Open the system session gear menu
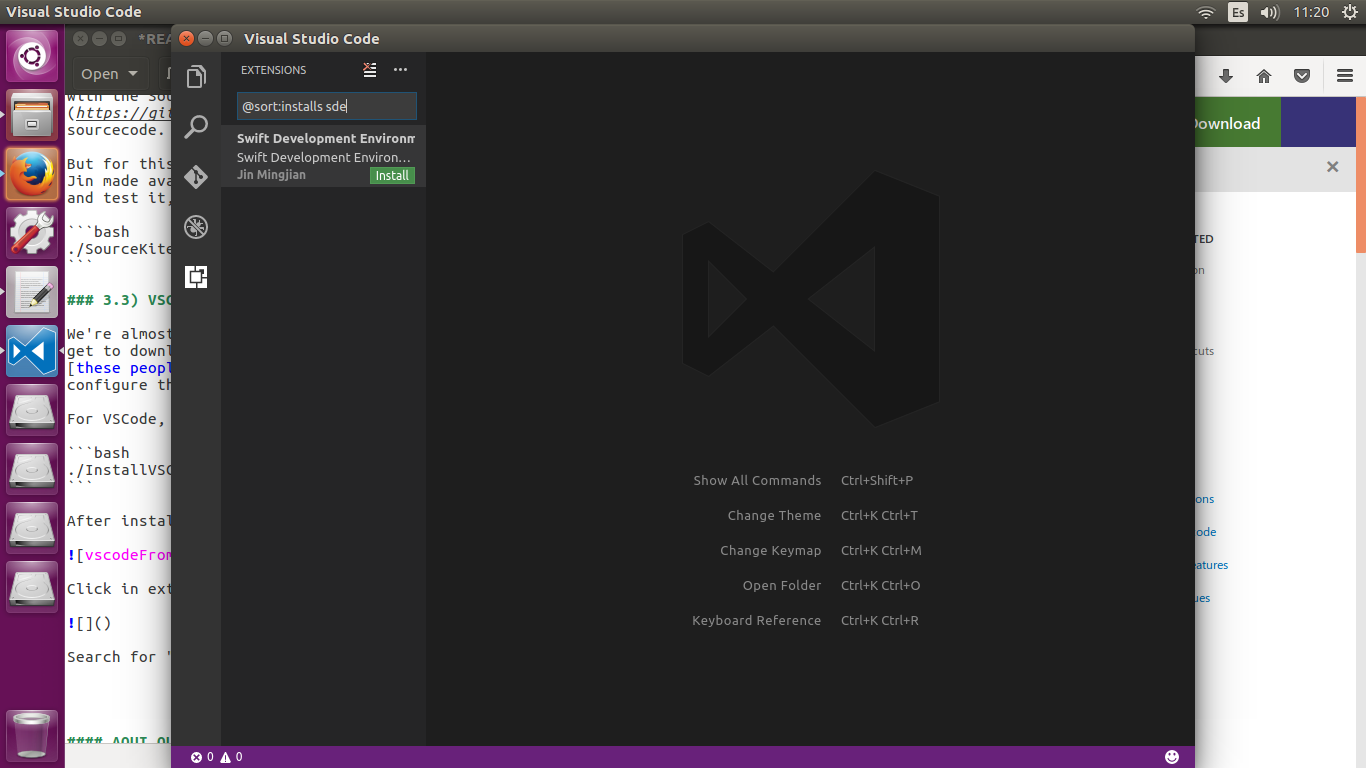Screen dimensions: 1366x768 click(1349, 12)
